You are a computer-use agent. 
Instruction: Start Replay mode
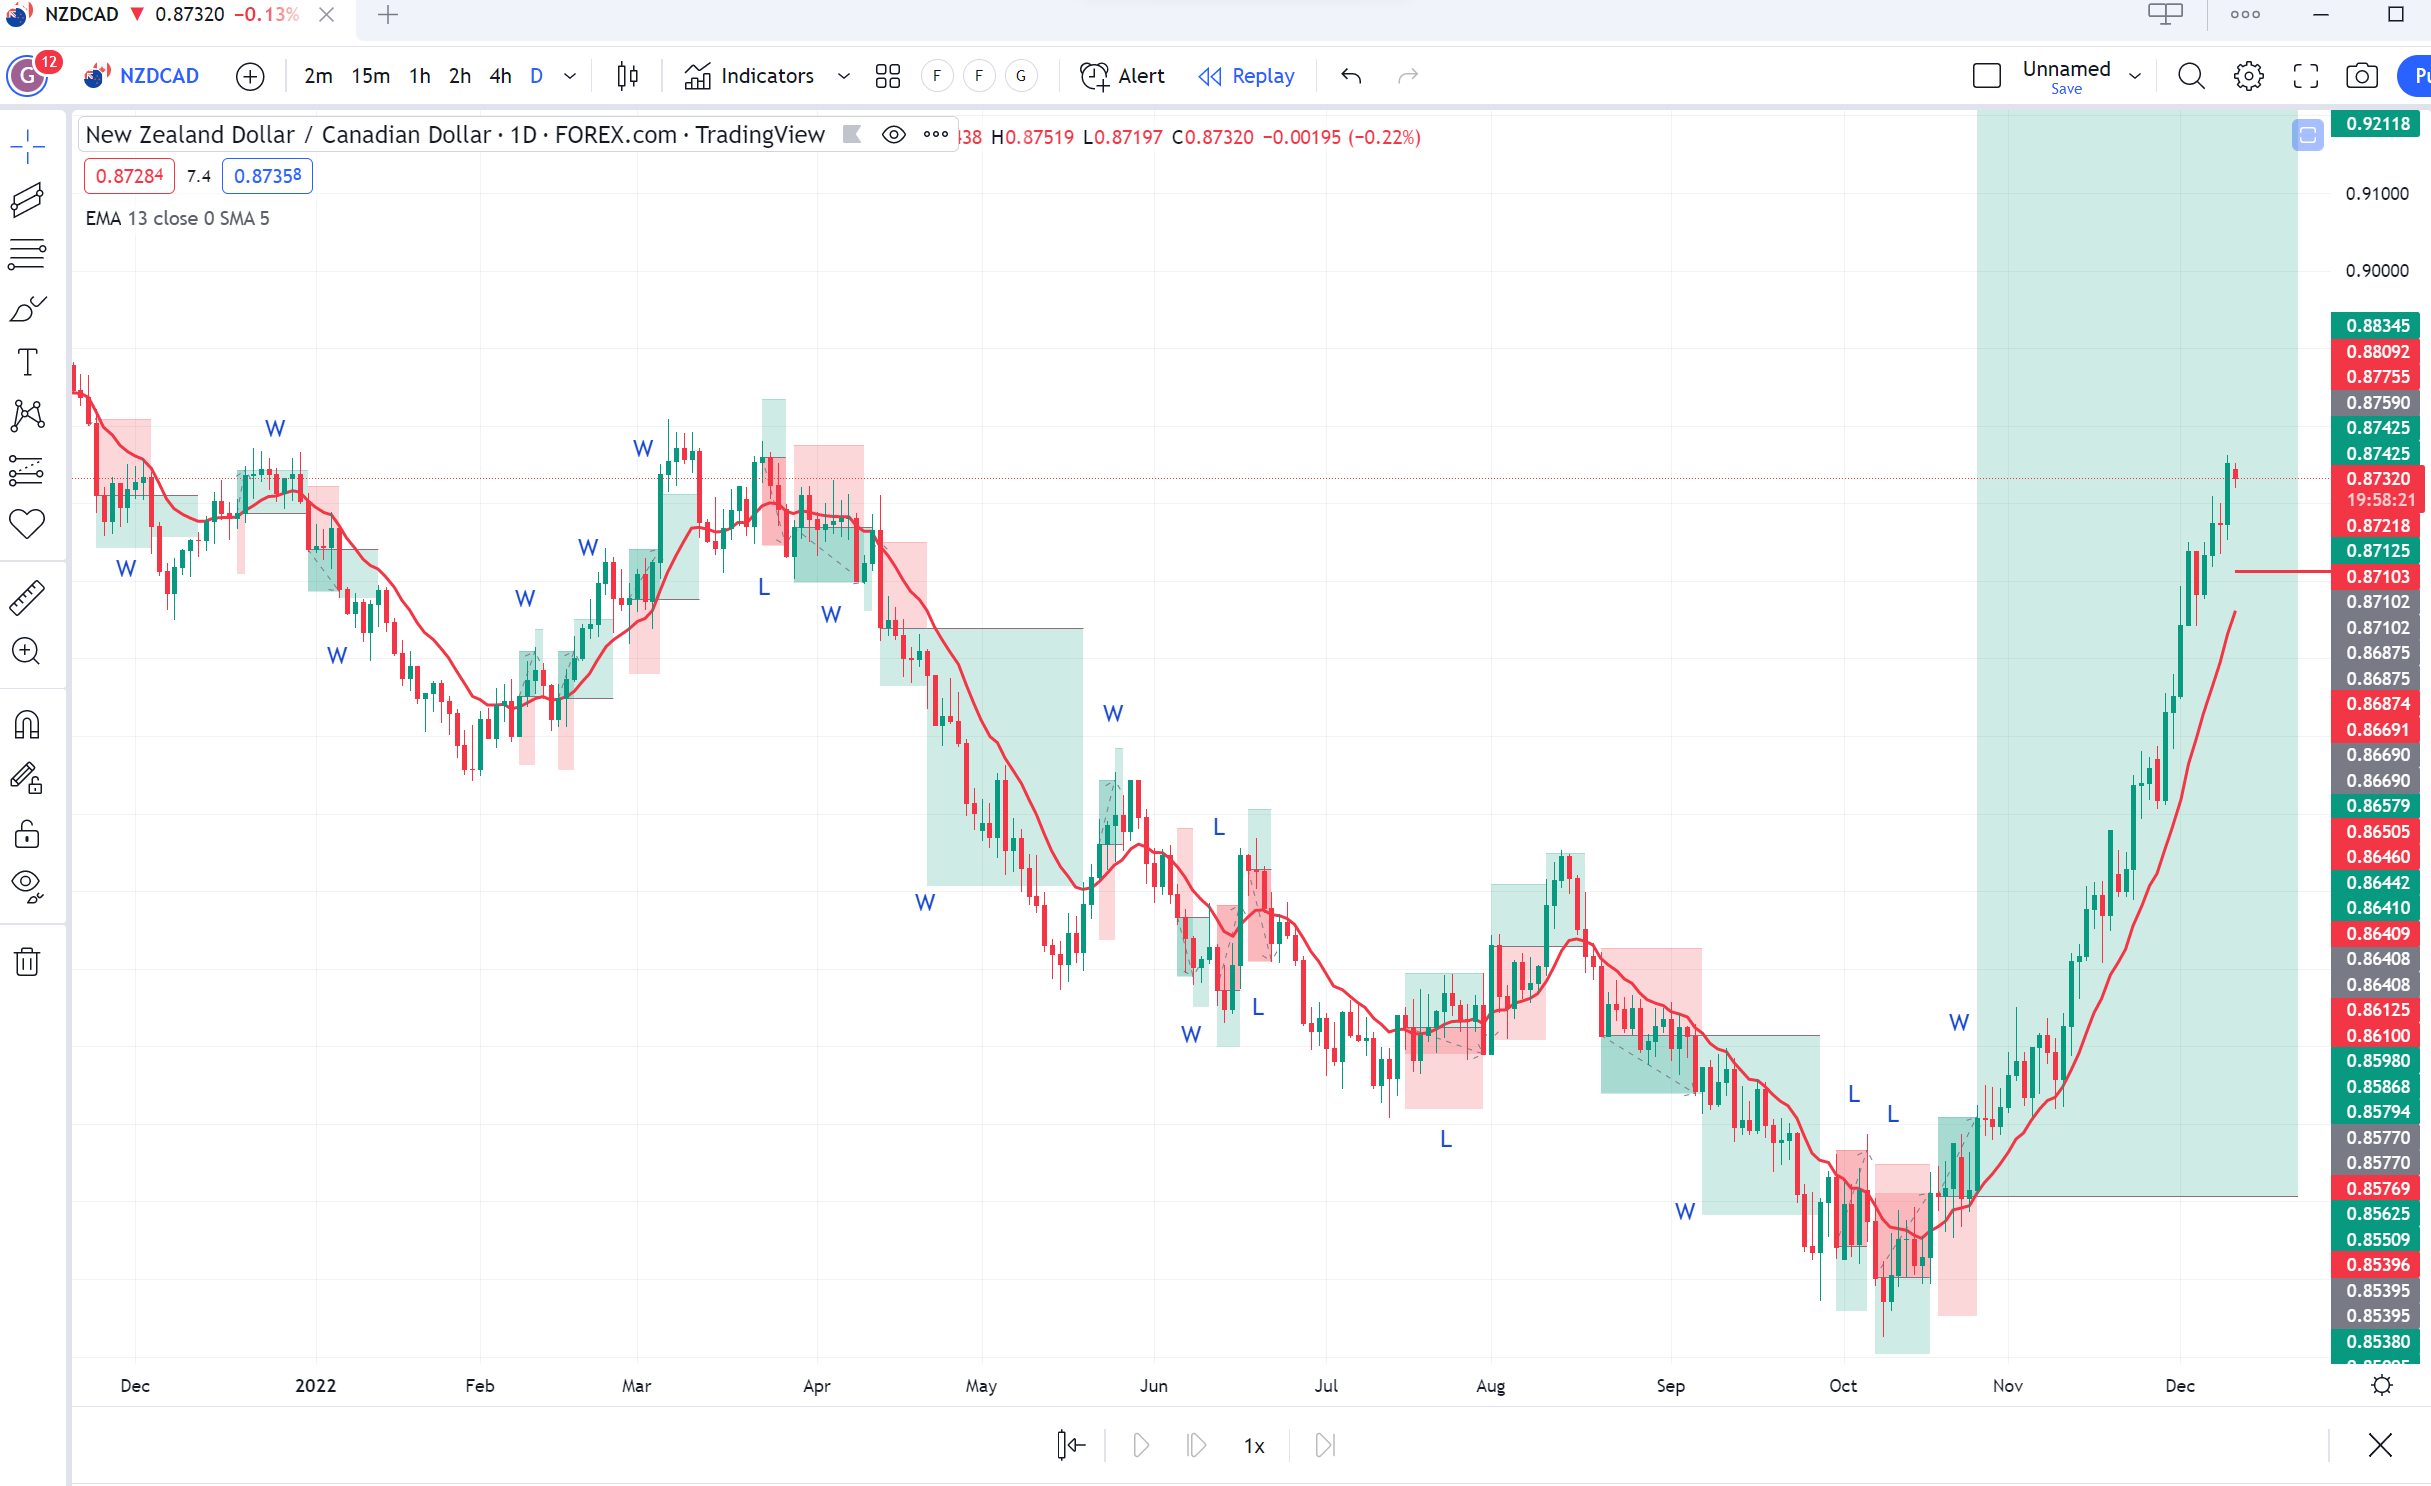1245,76
